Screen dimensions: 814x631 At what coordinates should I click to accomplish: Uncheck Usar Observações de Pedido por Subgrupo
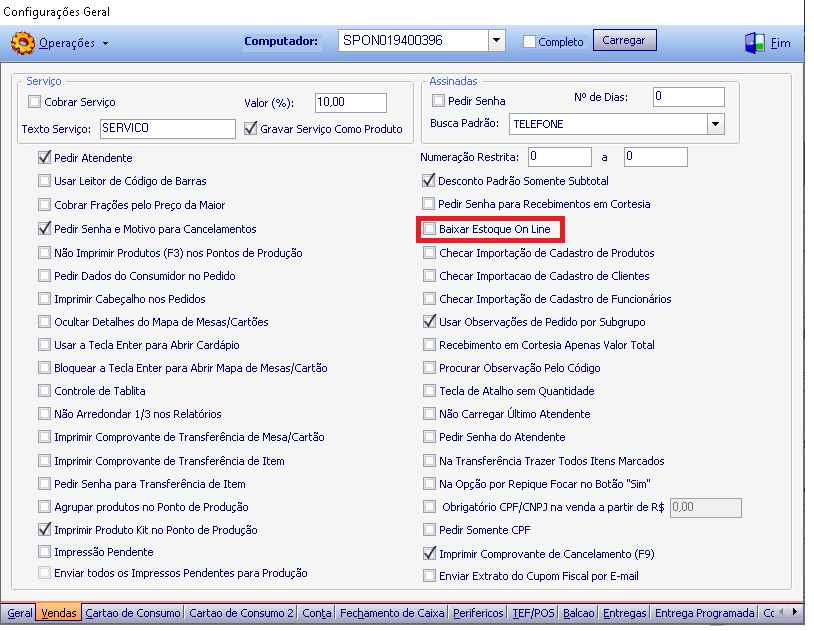click(429, 321)
